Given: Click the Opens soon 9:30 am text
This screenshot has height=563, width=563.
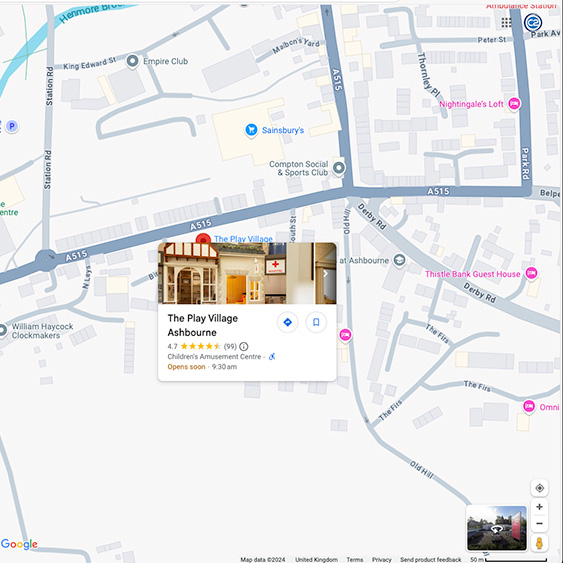Looking at the screenshot, I should coord(202,367).
